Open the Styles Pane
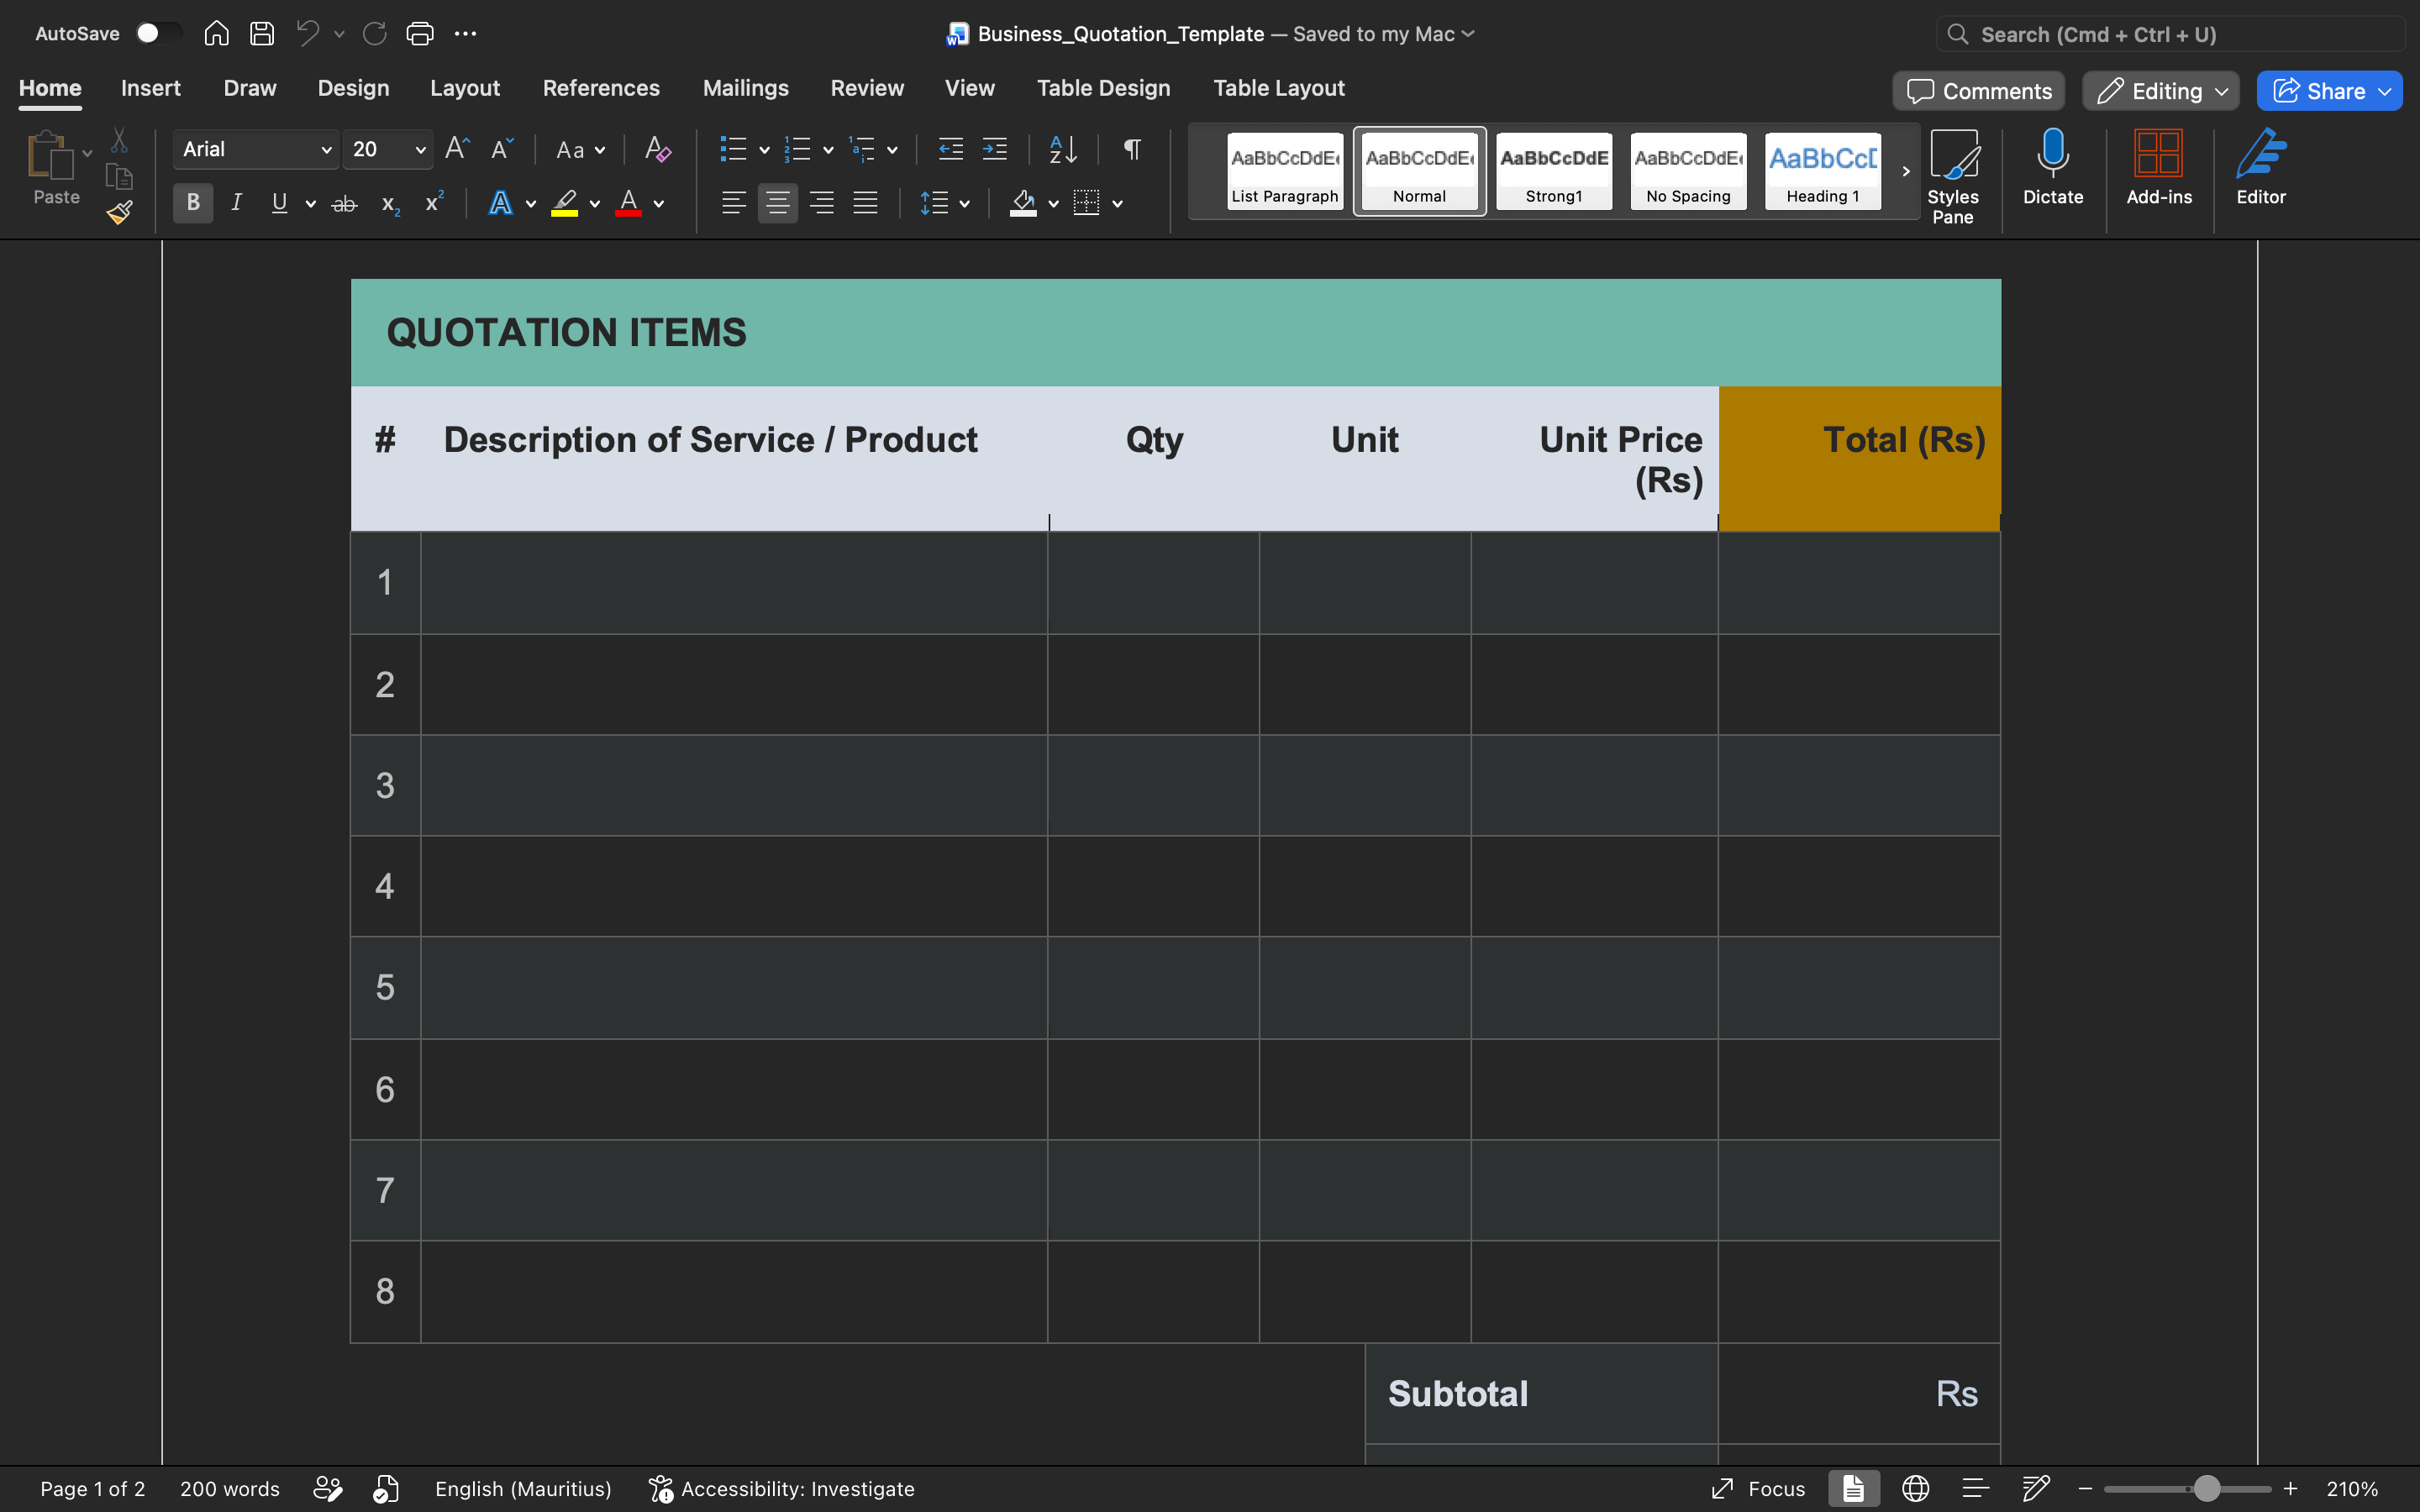Screen dimensions: 2420x1512 click(x=1953, y=176)
